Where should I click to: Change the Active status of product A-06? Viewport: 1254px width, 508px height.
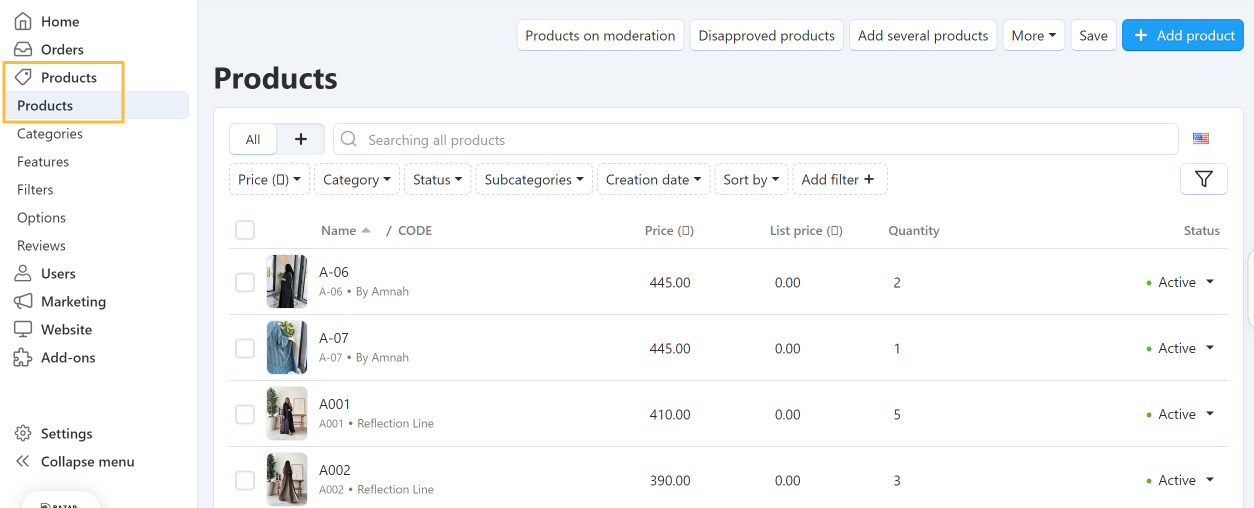tap(1180, 282)
